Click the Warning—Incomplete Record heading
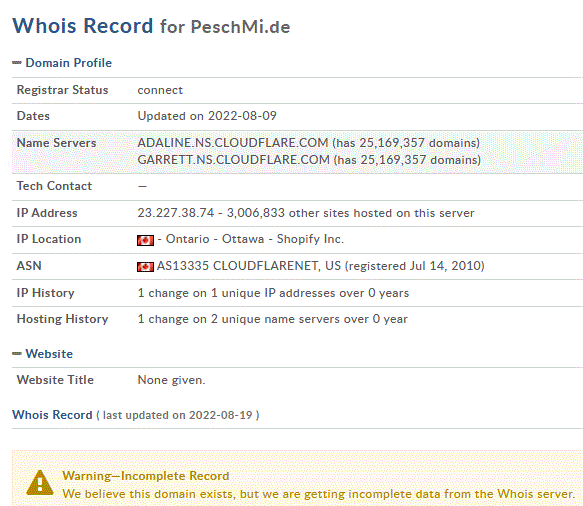 [145, 476]
